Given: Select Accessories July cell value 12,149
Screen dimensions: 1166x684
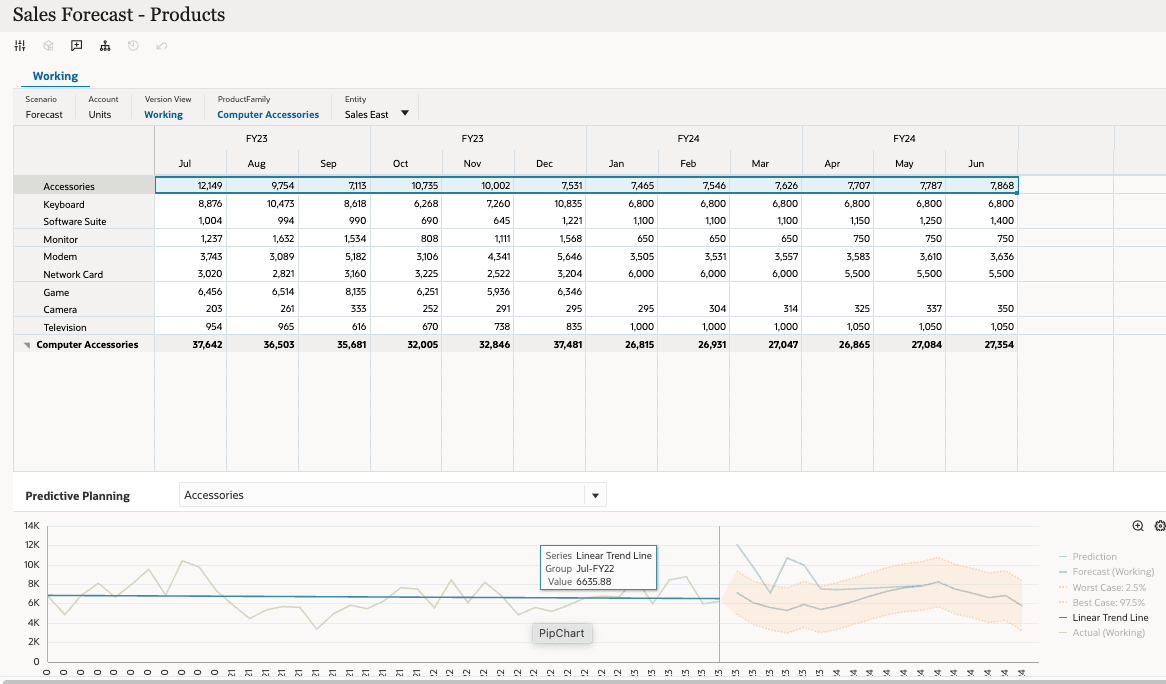Looking at the screenshot, I should (190, 186).
